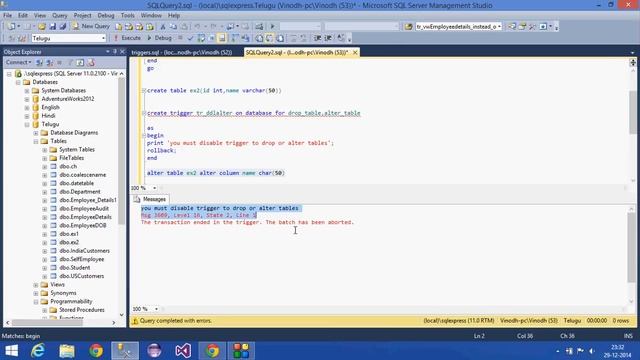Expand the AdventureWorks2012 database node
This screenshot has height=360, width=640.
coord(27,99)
